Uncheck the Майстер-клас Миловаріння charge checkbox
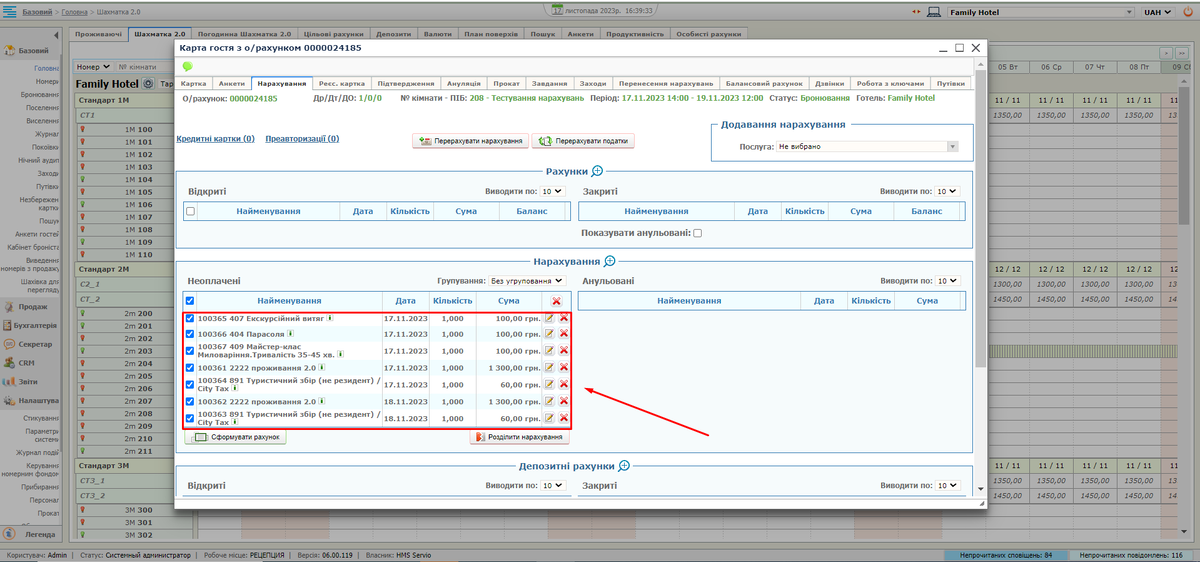Image resolution: width=1200 pixels, height=562 pixels. (190, 351)
